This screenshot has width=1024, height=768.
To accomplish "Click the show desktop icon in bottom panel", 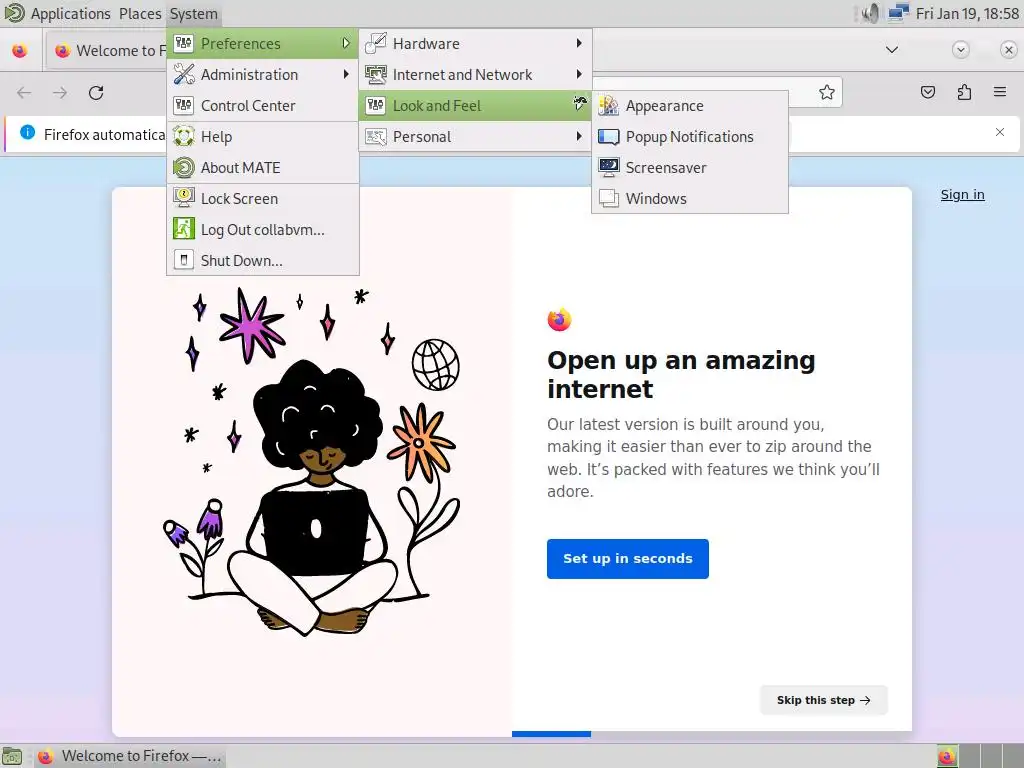I will tap(12, 756).
